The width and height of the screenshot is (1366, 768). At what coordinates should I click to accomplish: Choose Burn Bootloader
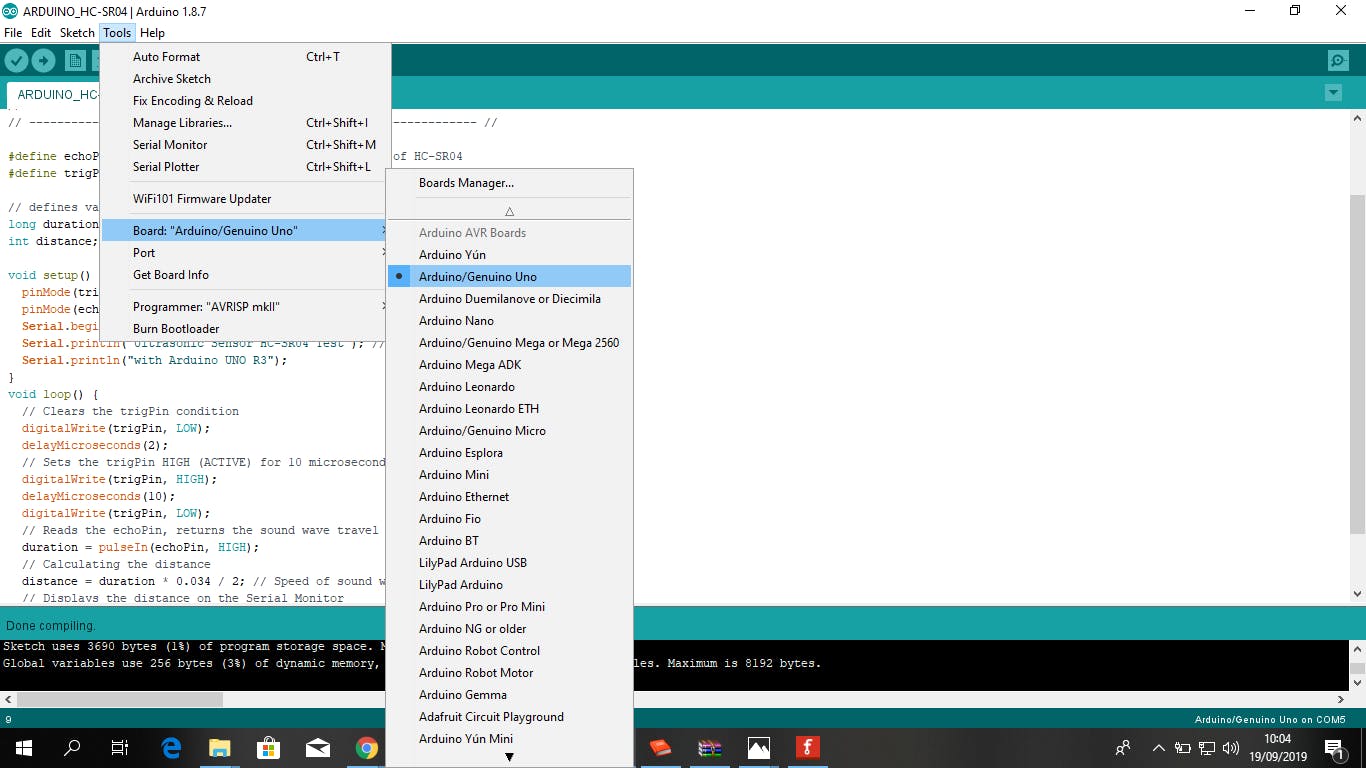point(245,329)
